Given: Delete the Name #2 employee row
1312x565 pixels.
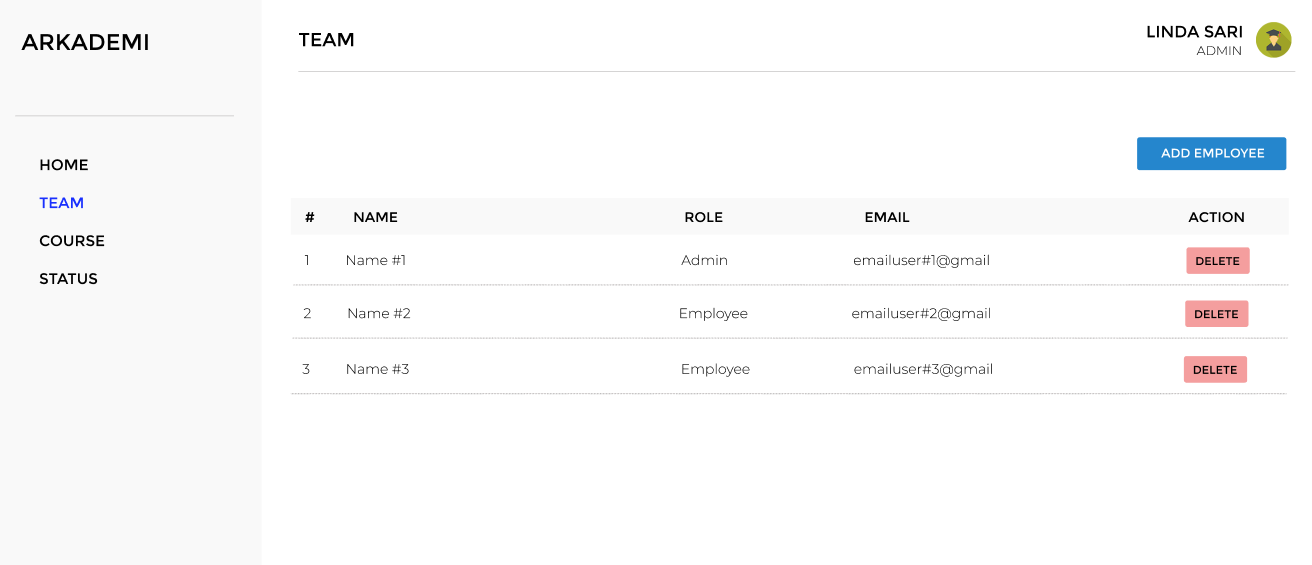Looking at the screenshot, I should click(1216, 314).
